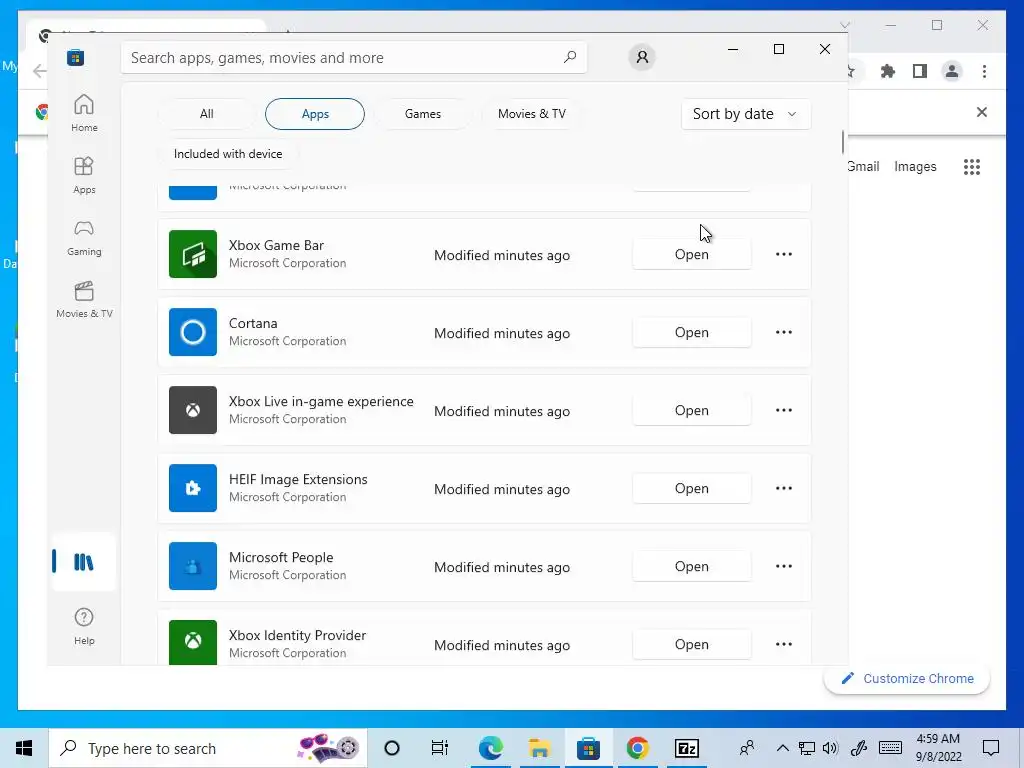Screen dimensions: 1024x768
Task: Open more options for Microsoft People
Action: click(x=784, y=566)
